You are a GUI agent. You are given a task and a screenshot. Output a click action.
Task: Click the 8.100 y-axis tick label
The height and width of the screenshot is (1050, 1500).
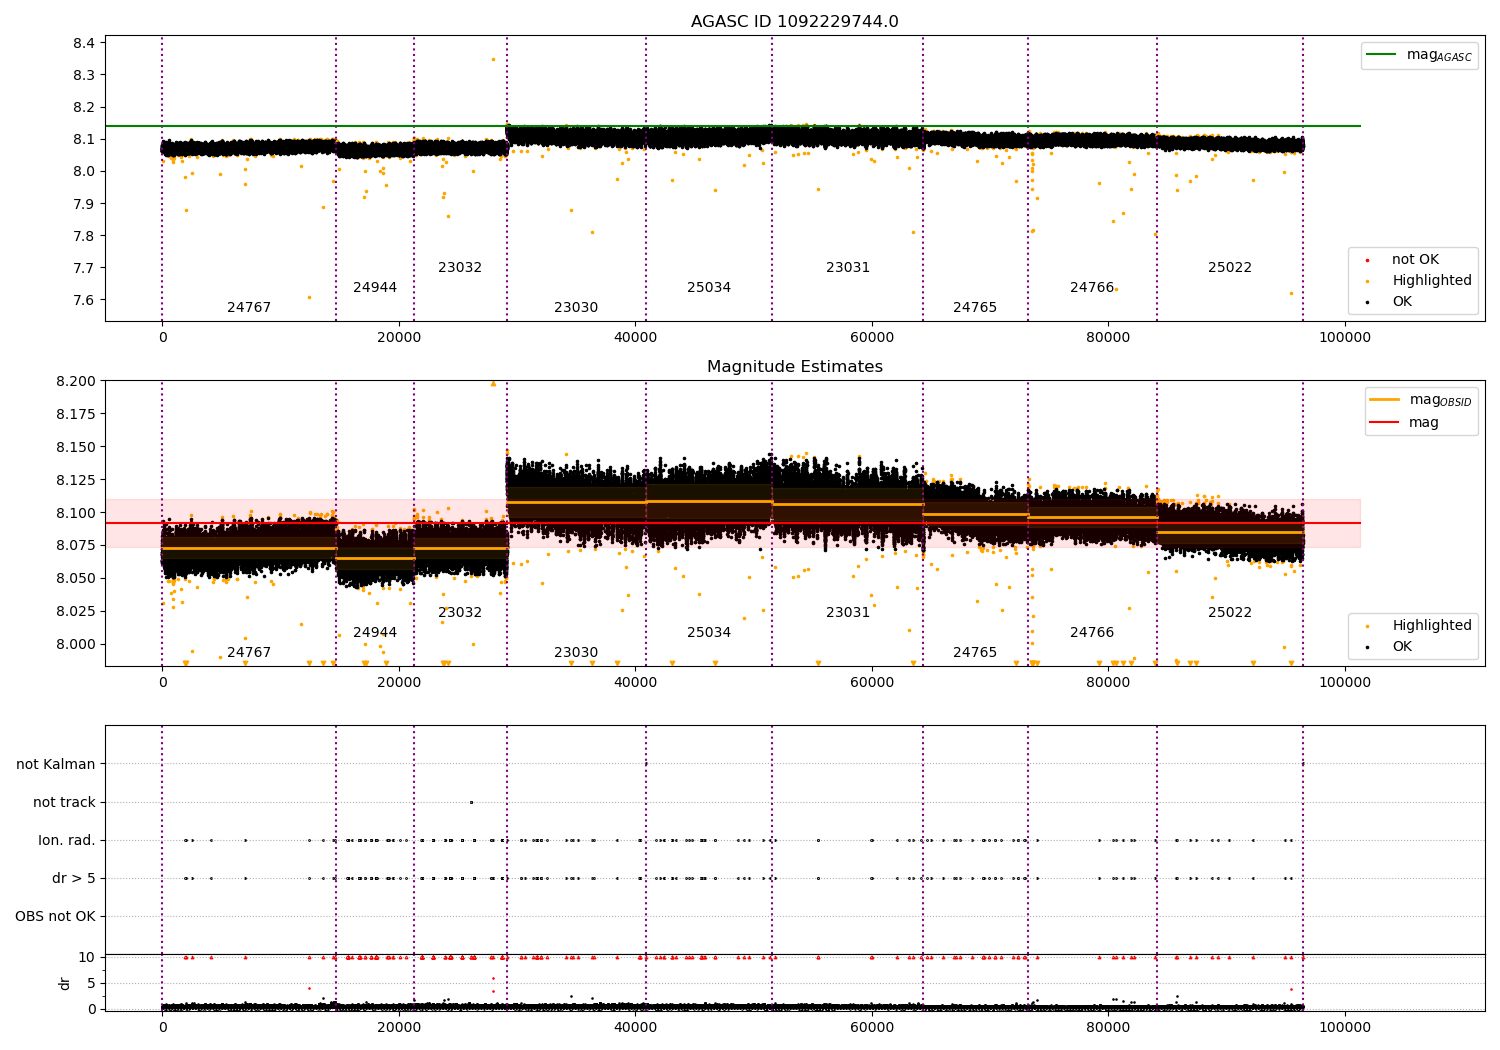pos(76,513)
